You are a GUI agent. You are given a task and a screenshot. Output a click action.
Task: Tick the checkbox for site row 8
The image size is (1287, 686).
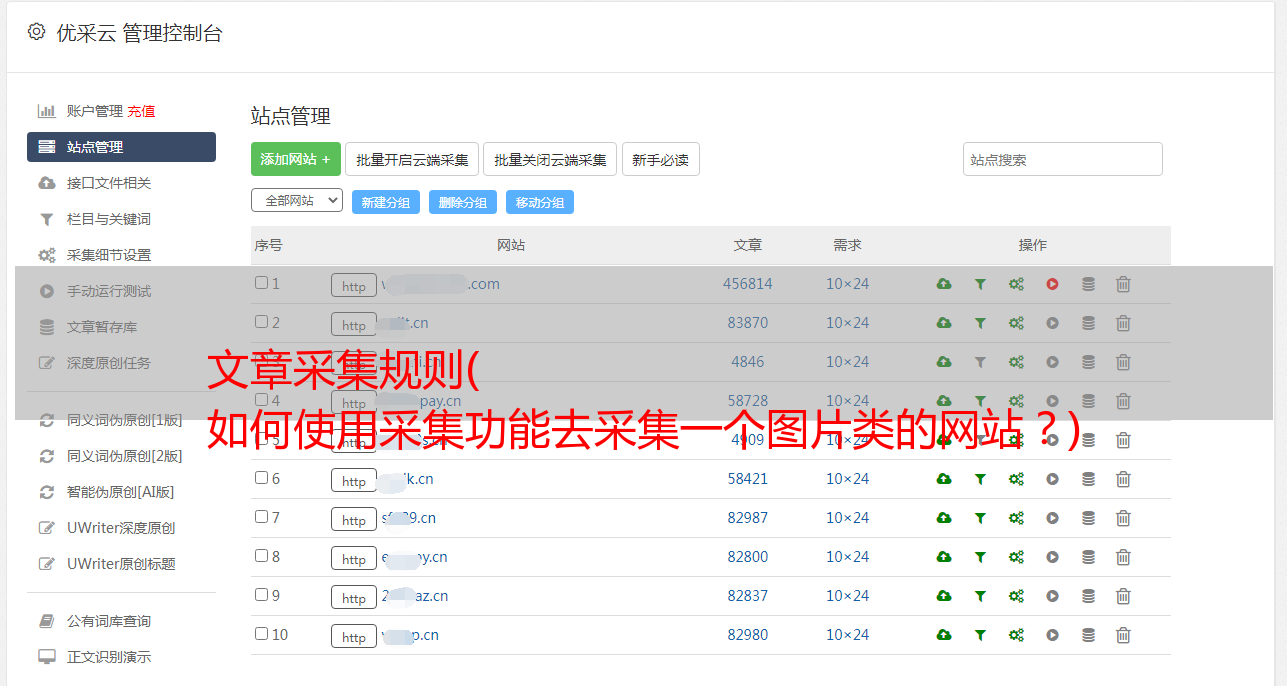(x=261, y=556)
